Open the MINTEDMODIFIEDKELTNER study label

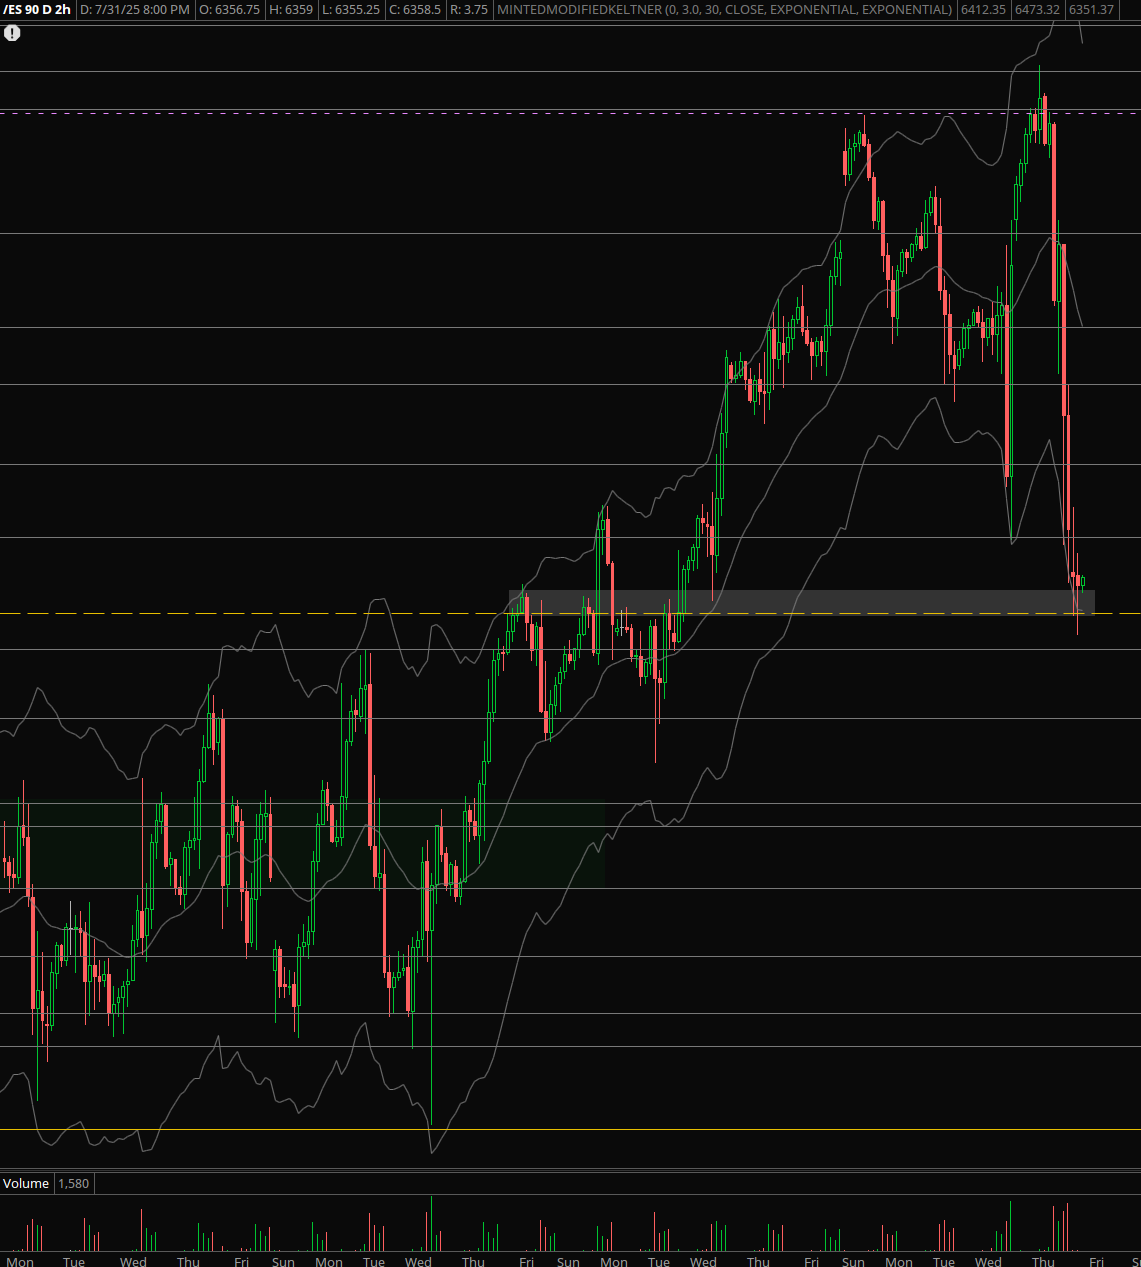pos(725,10)
